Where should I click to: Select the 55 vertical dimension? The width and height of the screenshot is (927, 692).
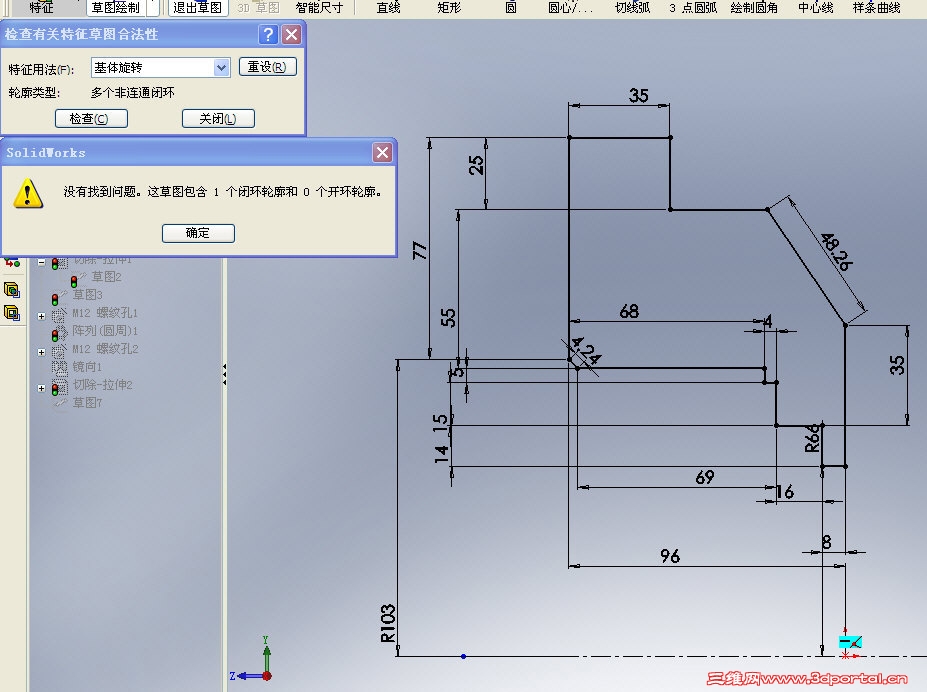448,317
